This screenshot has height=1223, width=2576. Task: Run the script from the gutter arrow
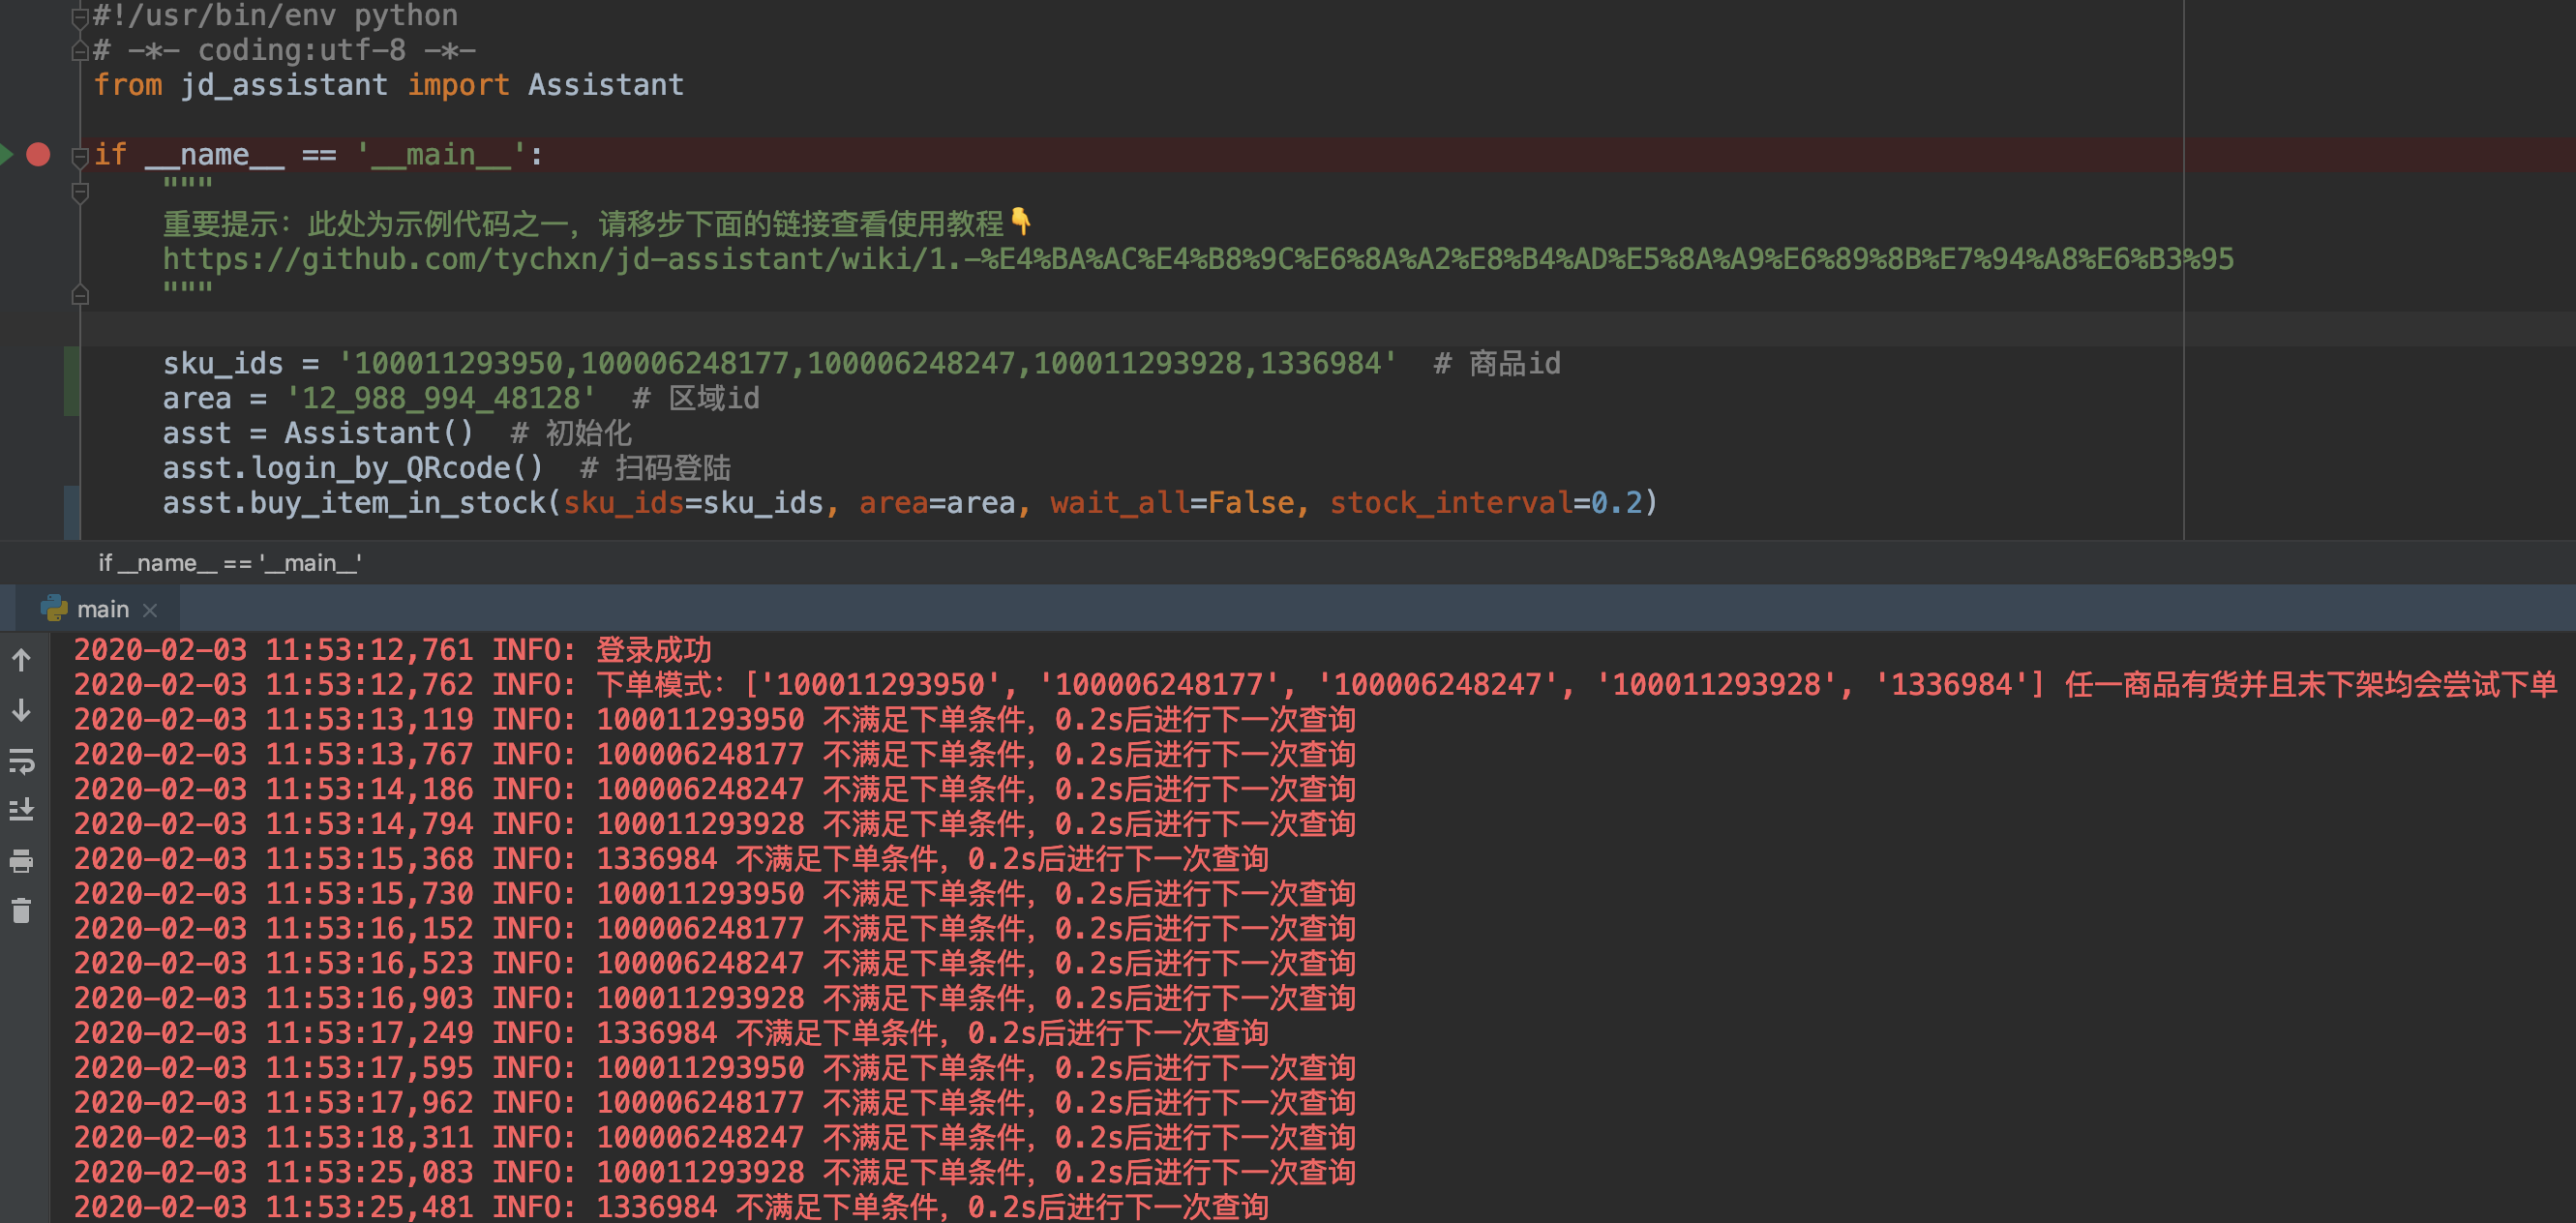tap(8, 154)
